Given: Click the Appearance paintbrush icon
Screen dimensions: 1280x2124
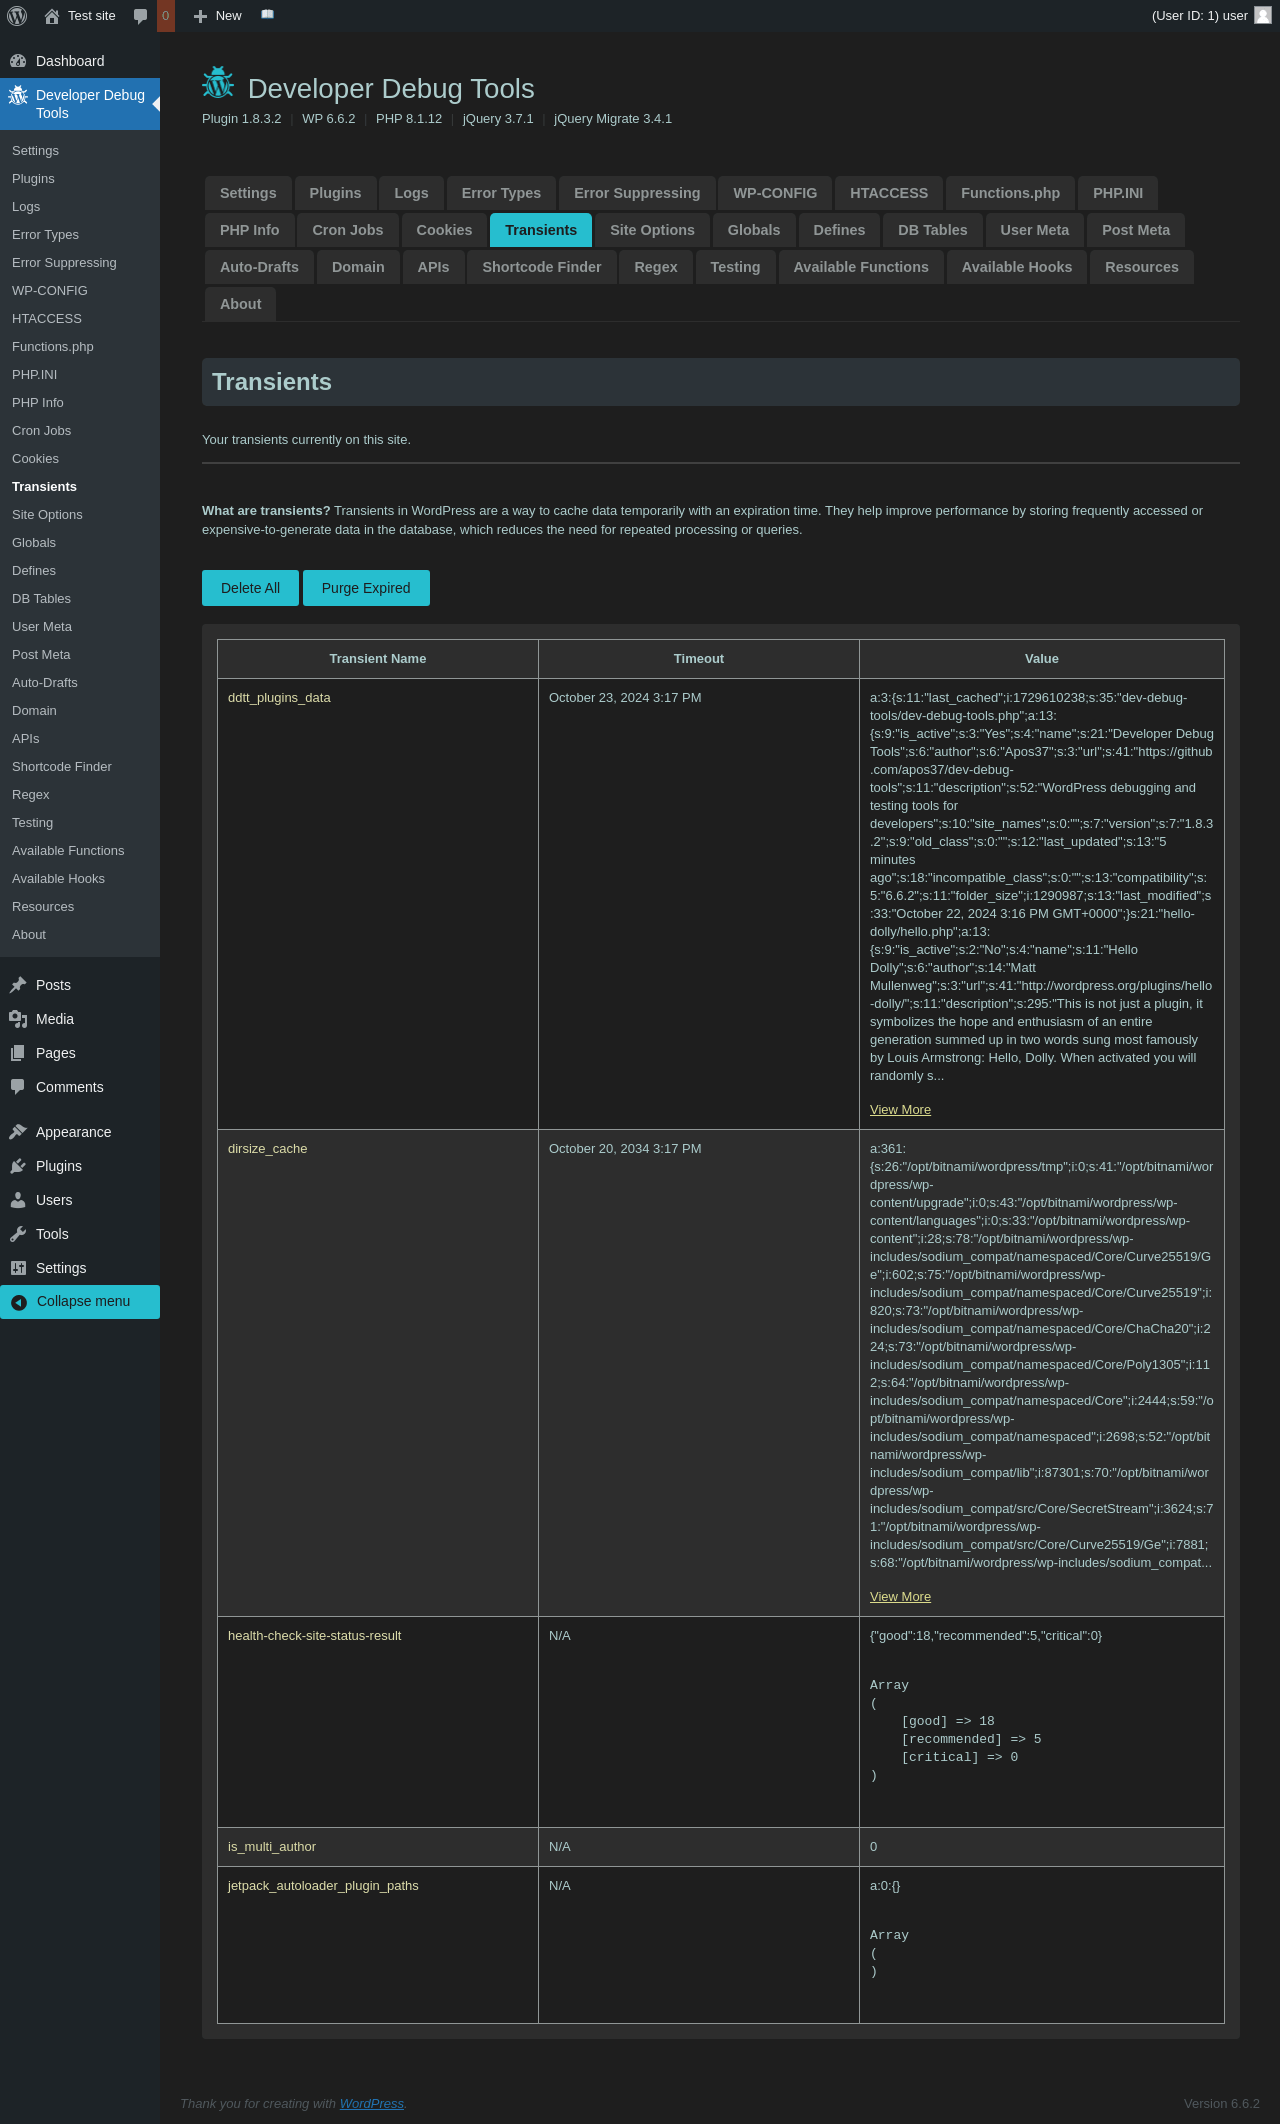Looking at the screenshot, I should (18, 1132).
